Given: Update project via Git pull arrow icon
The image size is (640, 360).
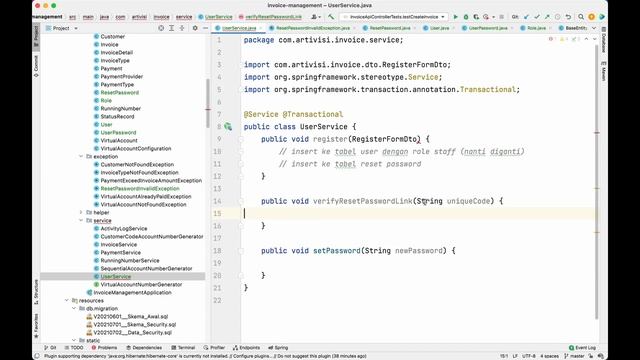Looking at the screenshot, I should pyautogui.click(x=527, y=17).
